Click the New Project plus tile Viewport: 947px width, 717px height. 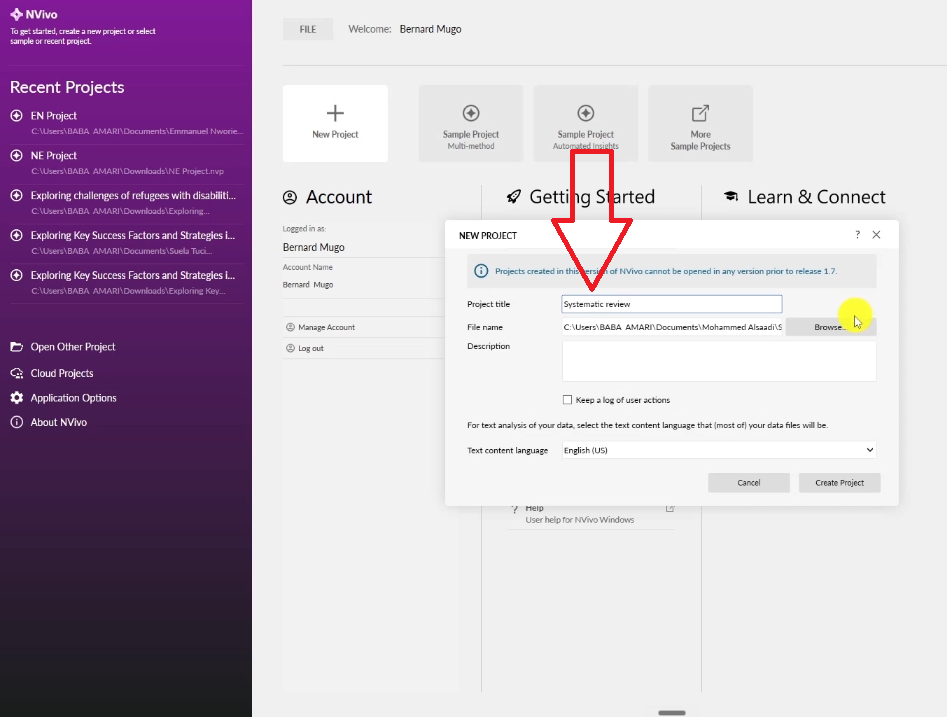[x=335, y=123]
